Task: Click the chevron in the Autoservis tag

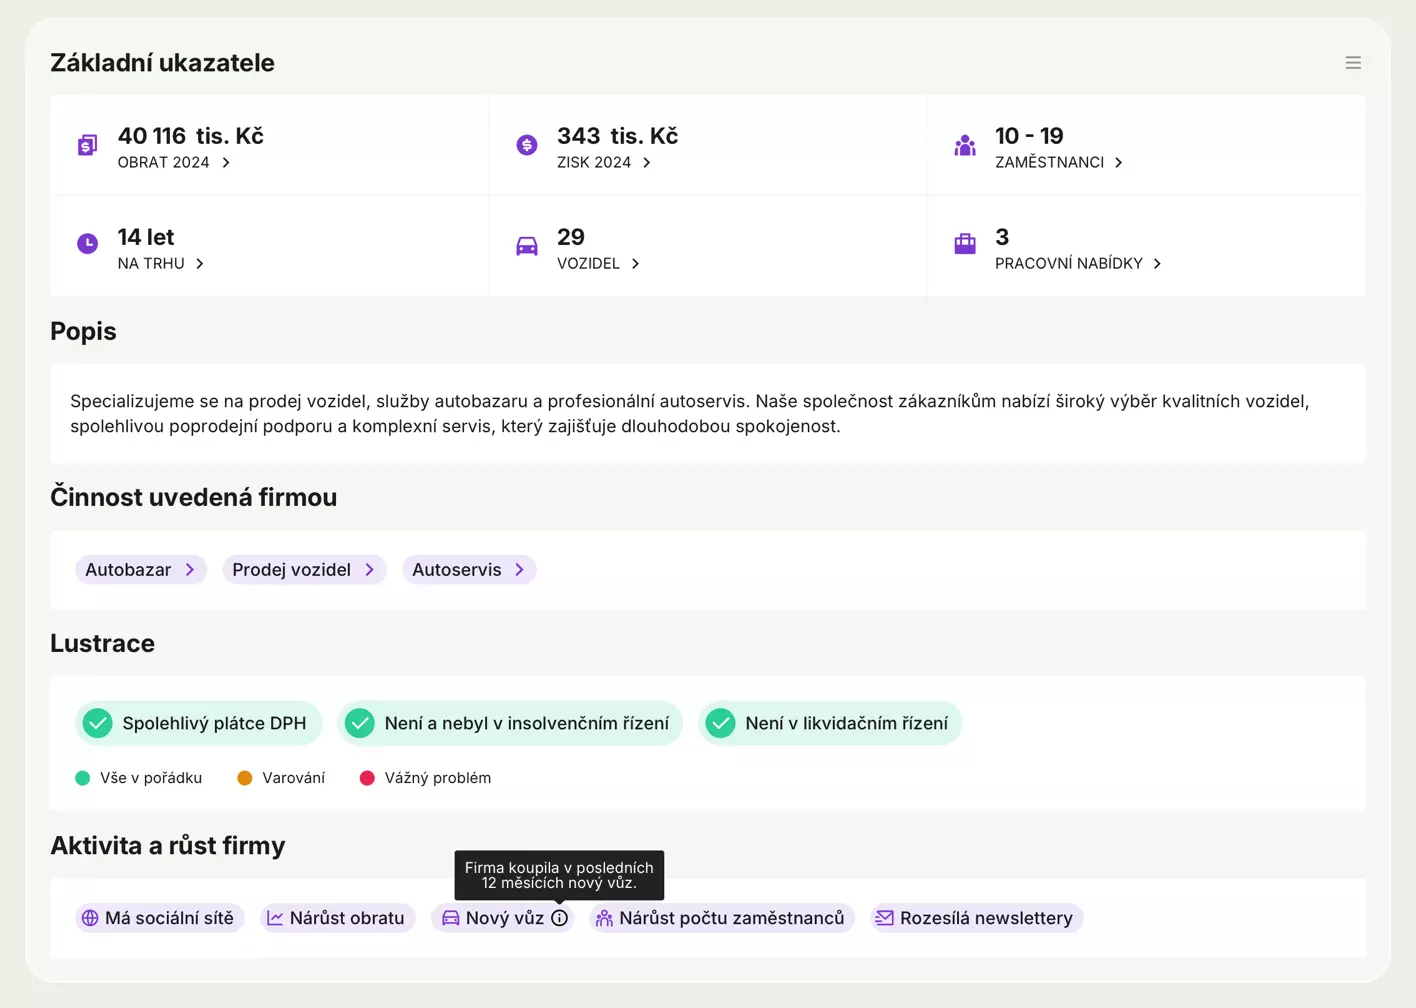Action: (x=520, y=569)
